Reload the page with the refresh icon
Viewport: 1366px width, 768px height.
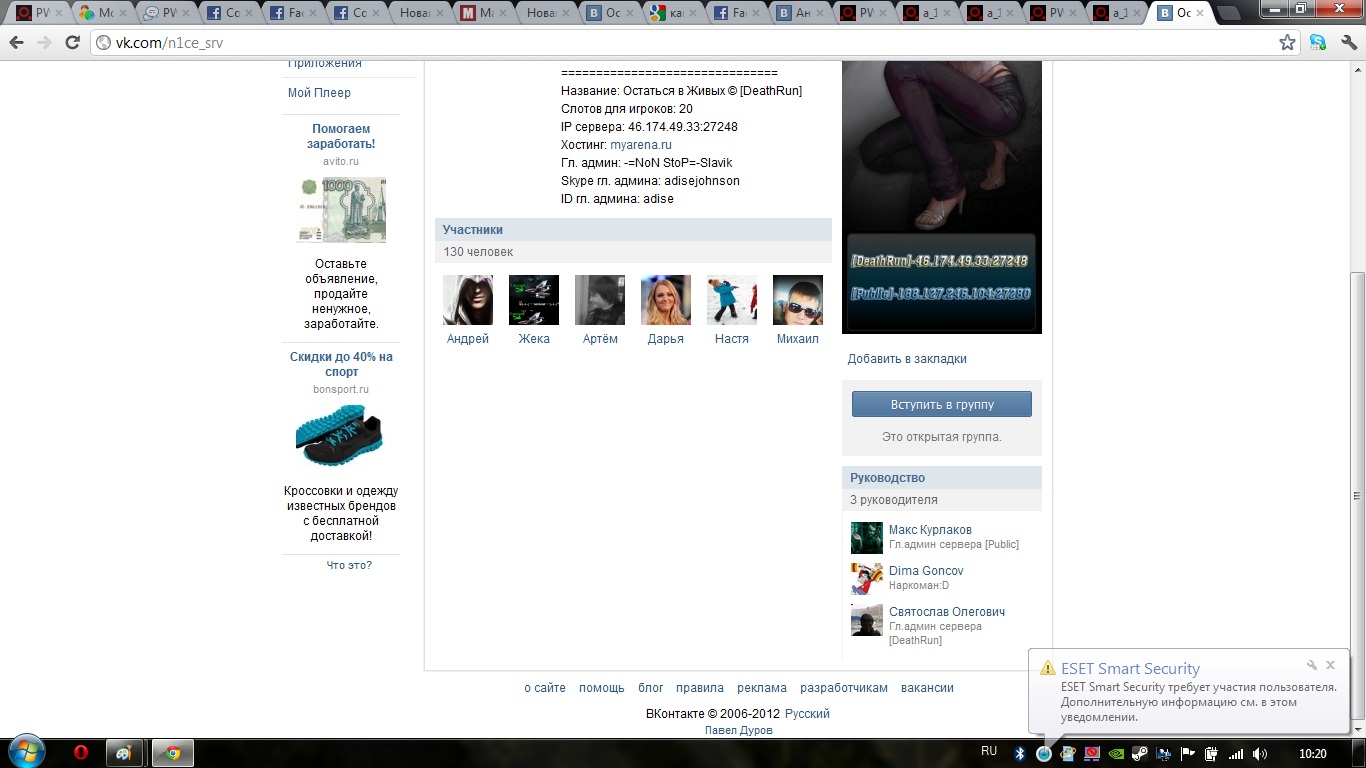coord(72,43)
